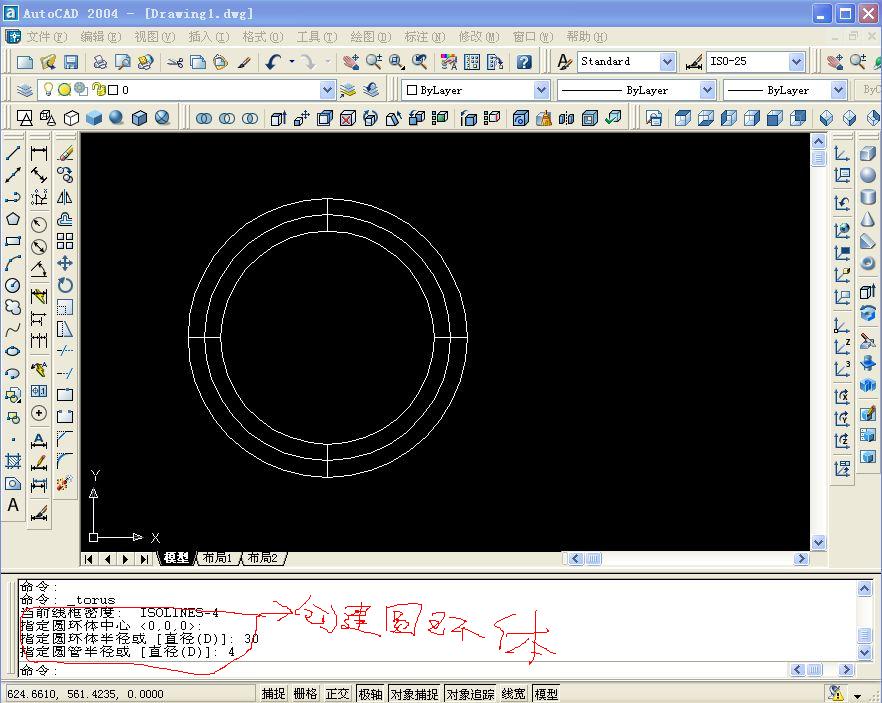Open the Layer Properties Manager icon
This screenshot has width=882, height=703.
click(x=25, y=90)
